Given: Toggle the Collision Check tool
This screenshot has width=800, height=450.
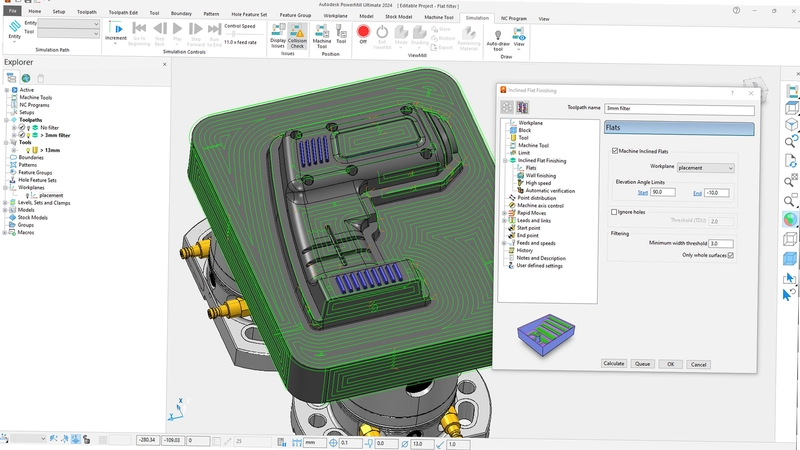Looking at the screenshot, I should point(297,36).
